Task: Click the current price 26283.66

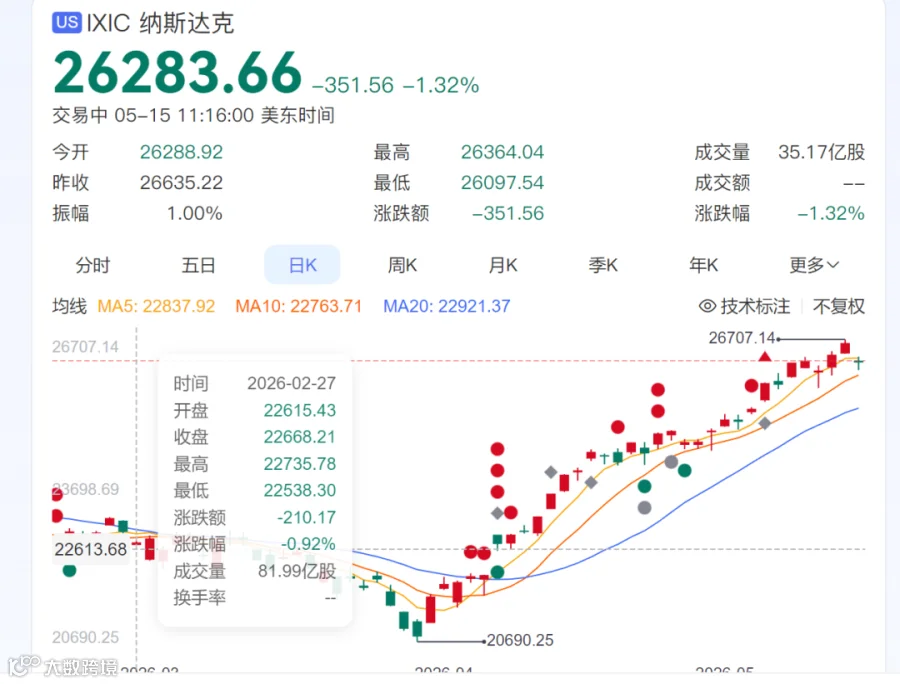Action: 177,73
